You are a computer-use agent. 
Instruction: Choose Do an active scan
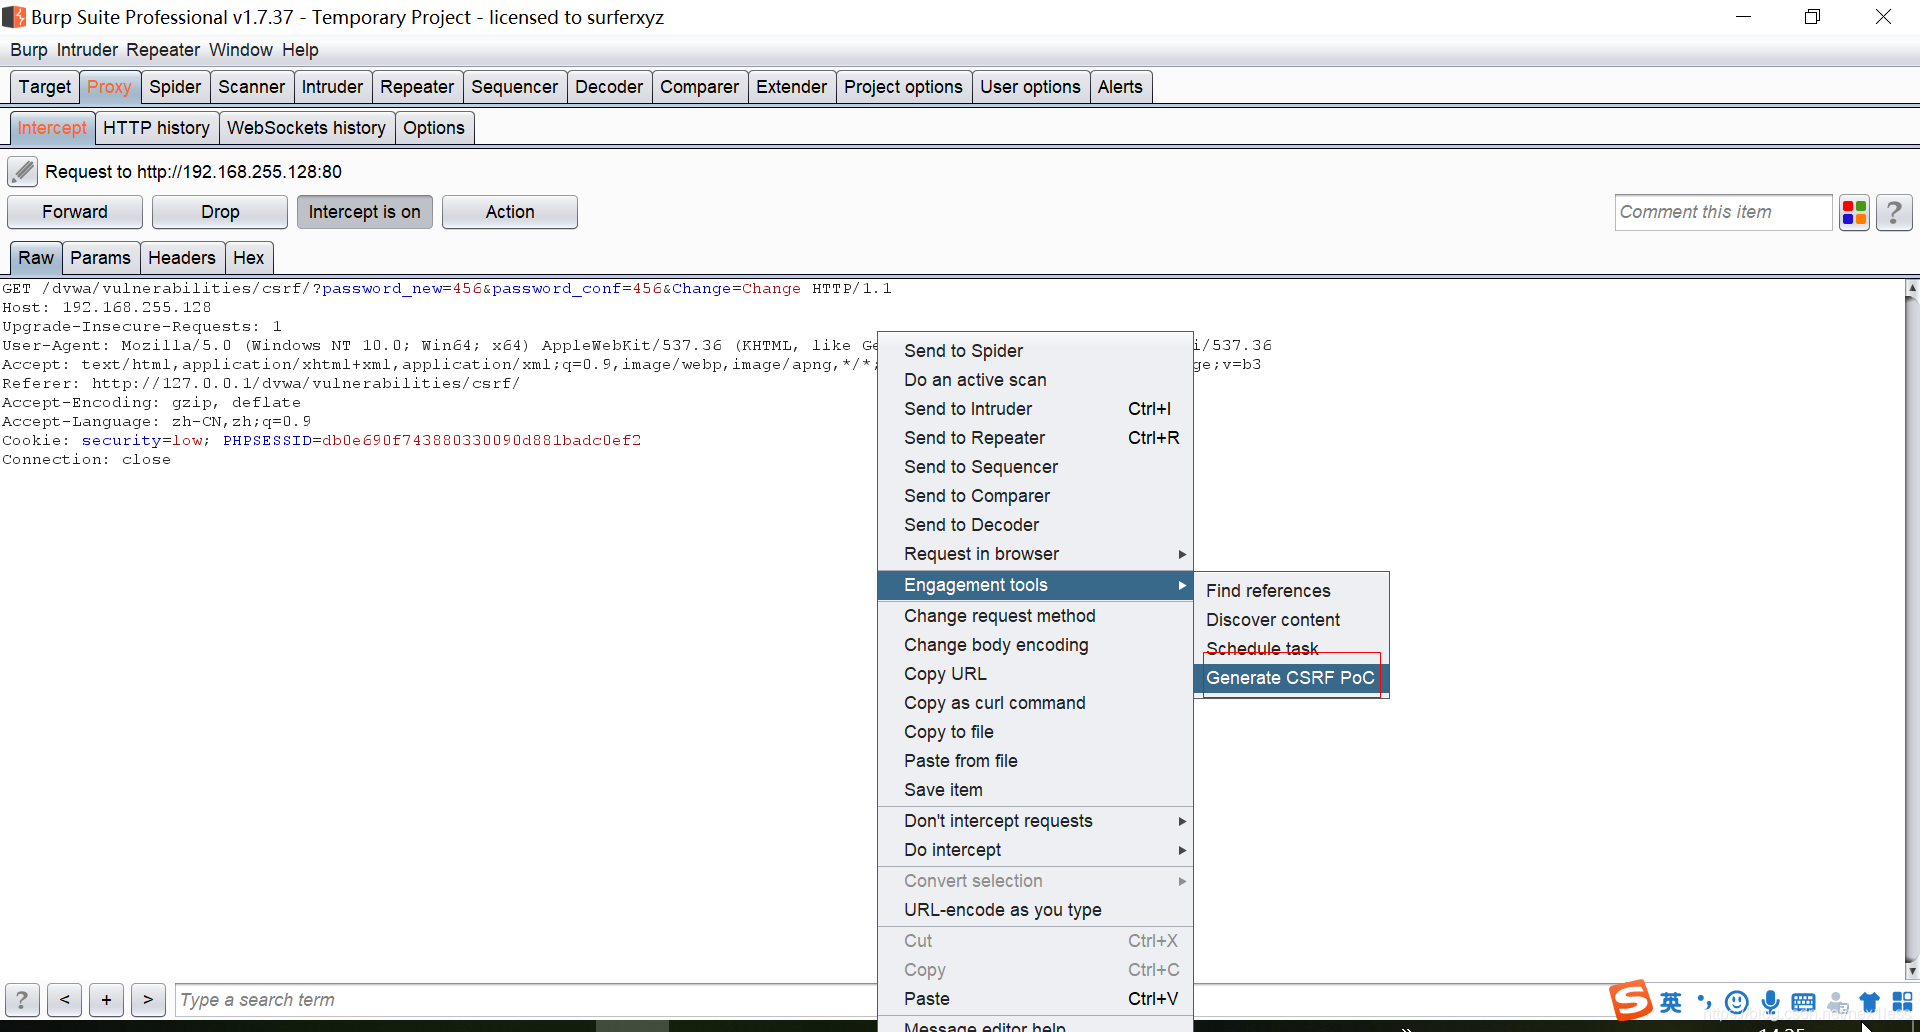1035,380
